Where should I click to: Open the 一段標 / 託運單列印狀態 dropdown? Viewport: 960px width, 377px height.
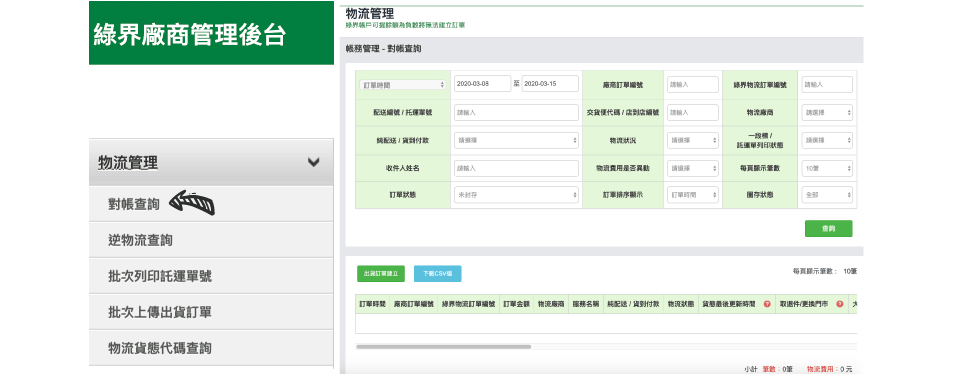827,140
